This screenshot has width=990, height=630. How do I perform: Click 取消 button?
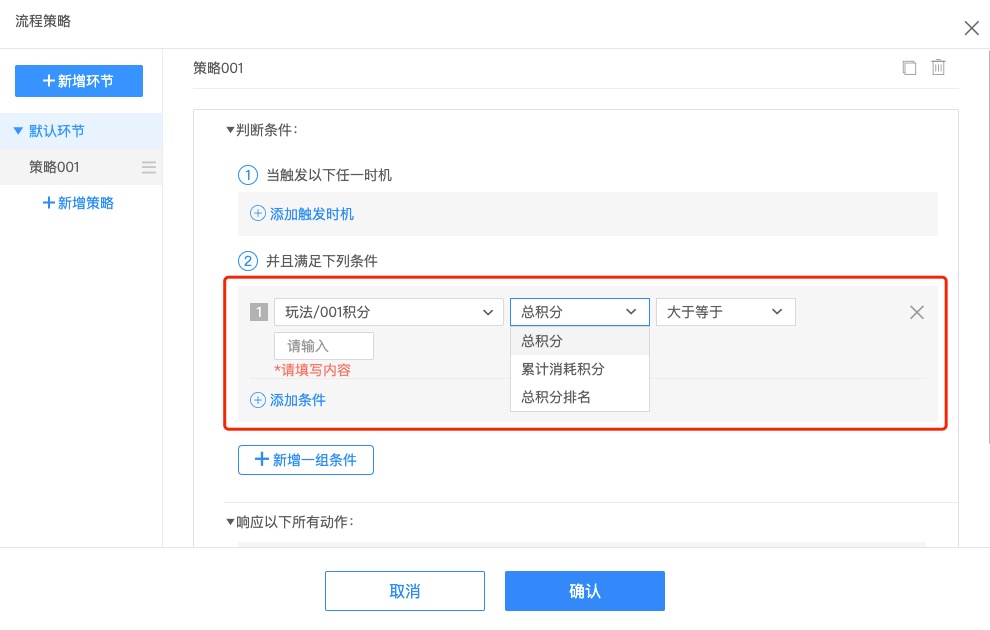[405, 591]
